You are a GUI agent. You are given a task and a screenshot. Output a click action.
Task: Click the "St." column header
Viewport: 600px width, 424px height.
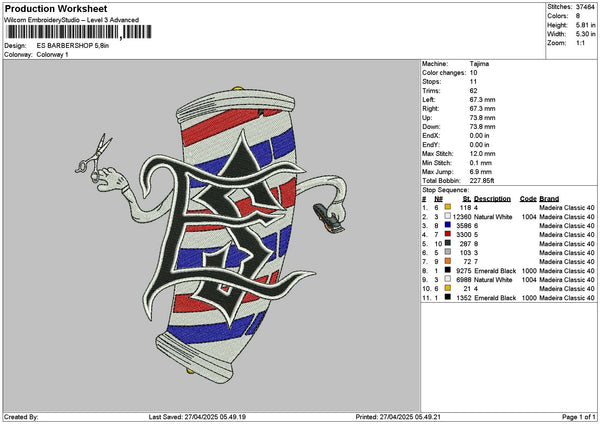click(466, 199)
